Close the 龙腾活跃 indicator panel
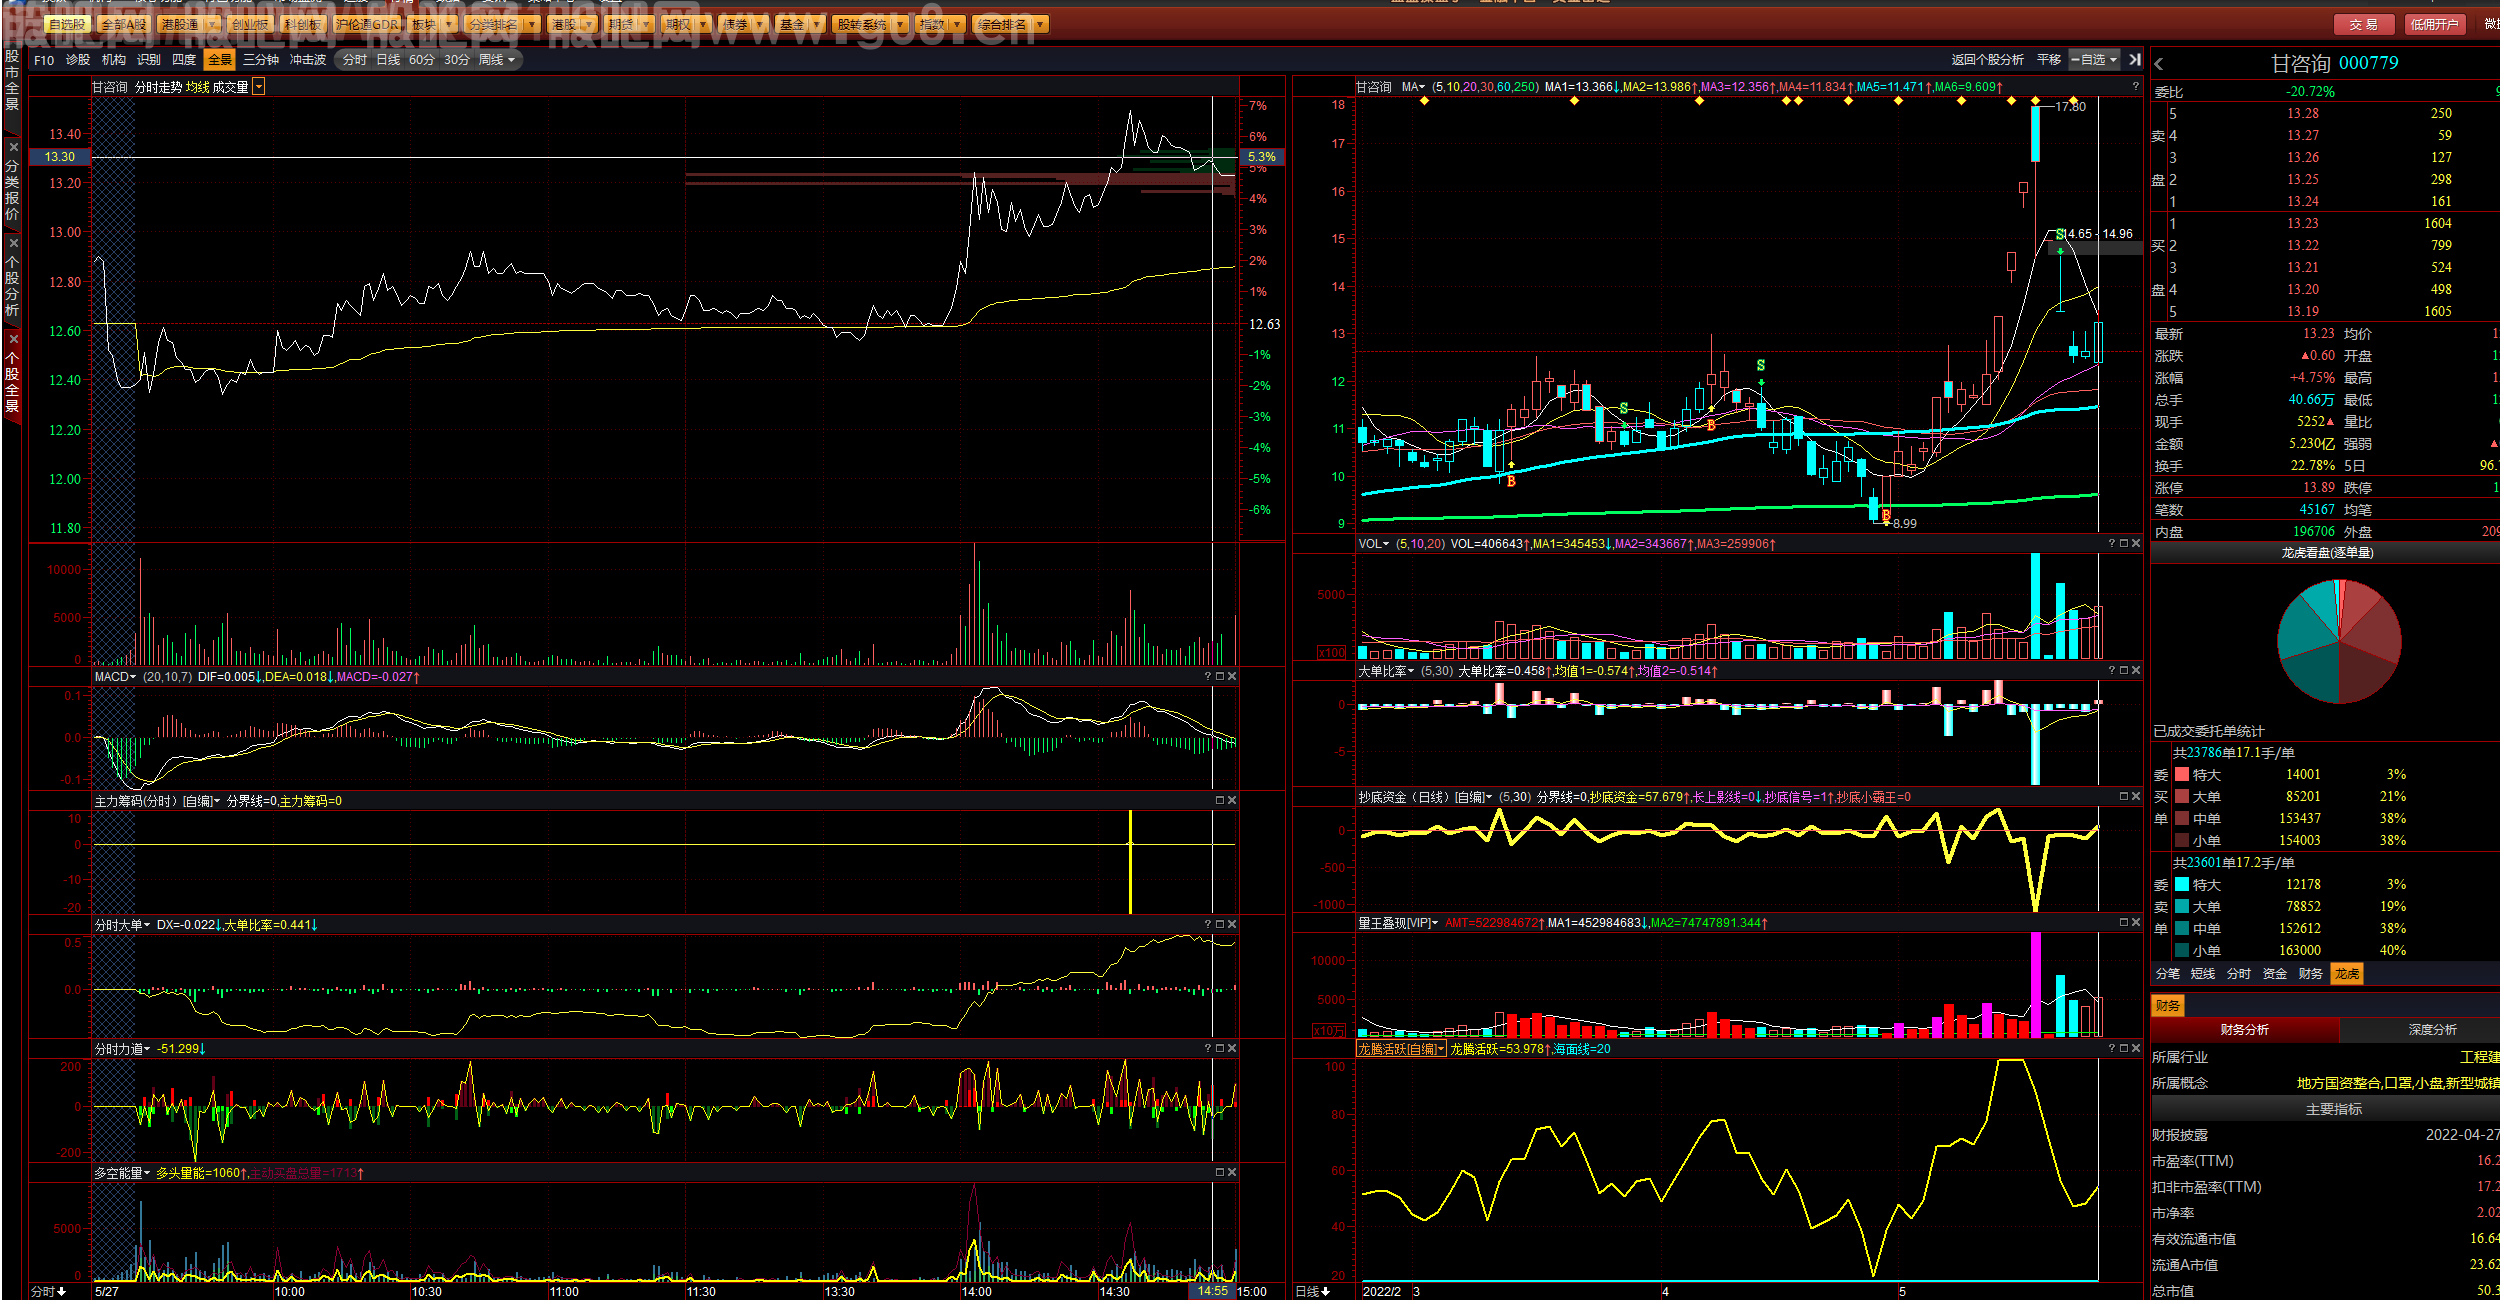The height and width of the screenshot is (1300, 2500). pyautogui.click(x=2136, y=1049)
